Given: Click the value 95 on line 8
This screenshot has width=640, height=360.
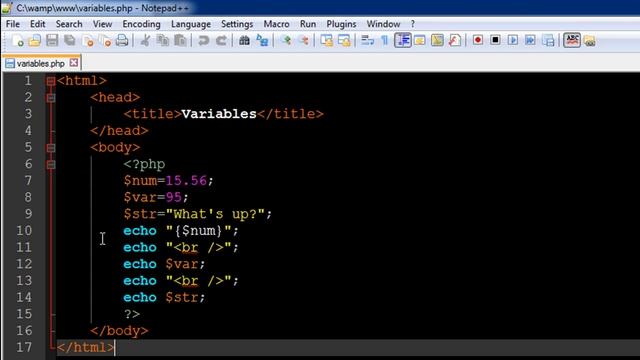Looking at the screenshot, I should [x=174, y=197].
